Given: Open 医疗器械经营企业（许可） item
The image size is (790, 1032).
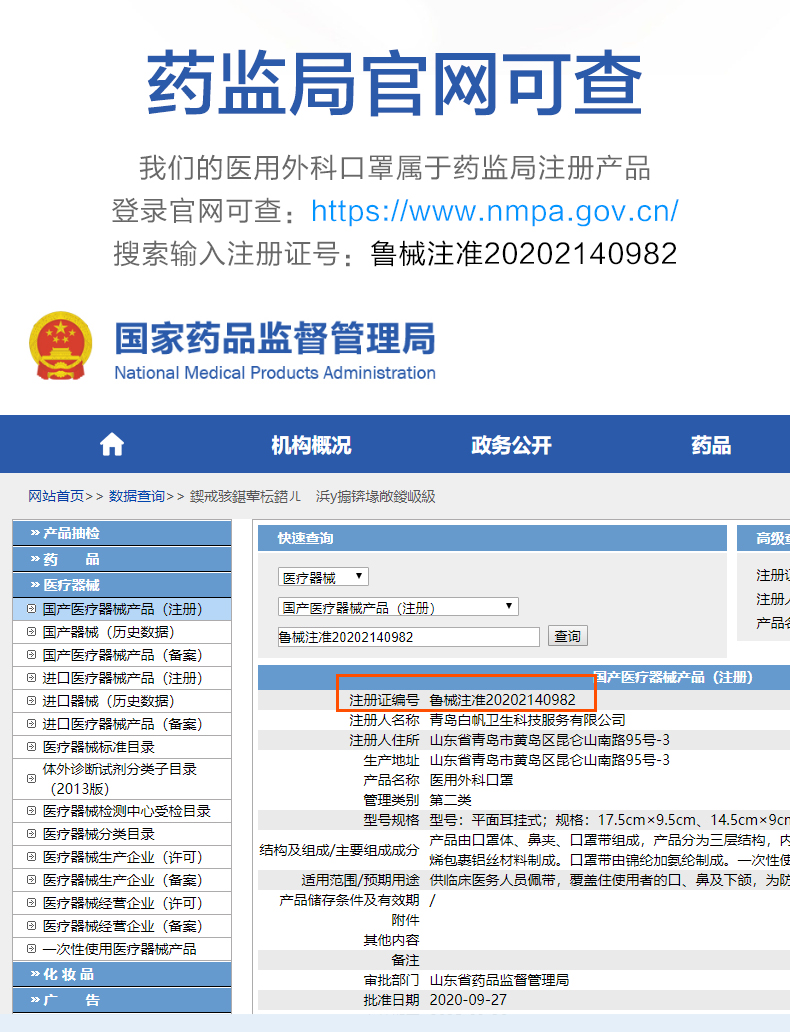Looking at the screenshot, I should coord(122,903).
